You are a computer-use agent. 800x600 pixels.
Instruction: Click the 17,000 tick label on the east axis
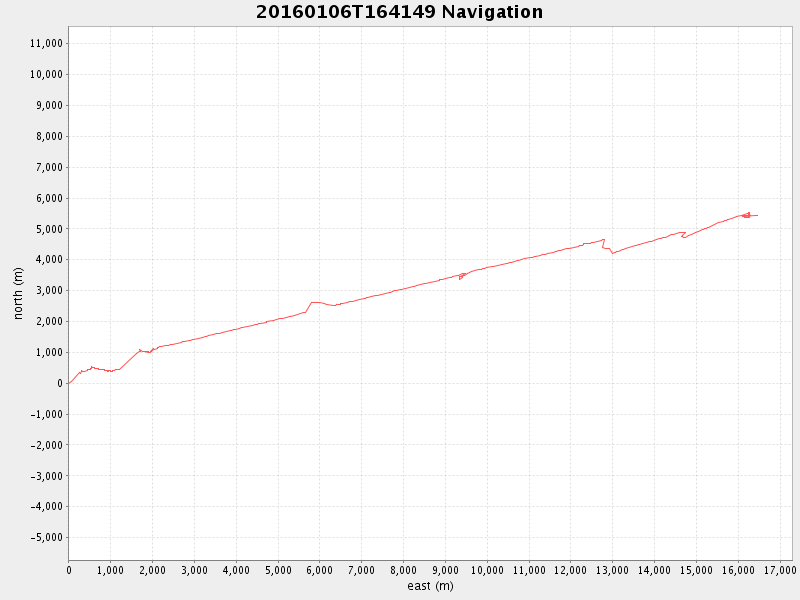pyautogui.click(x=780, y=570)
